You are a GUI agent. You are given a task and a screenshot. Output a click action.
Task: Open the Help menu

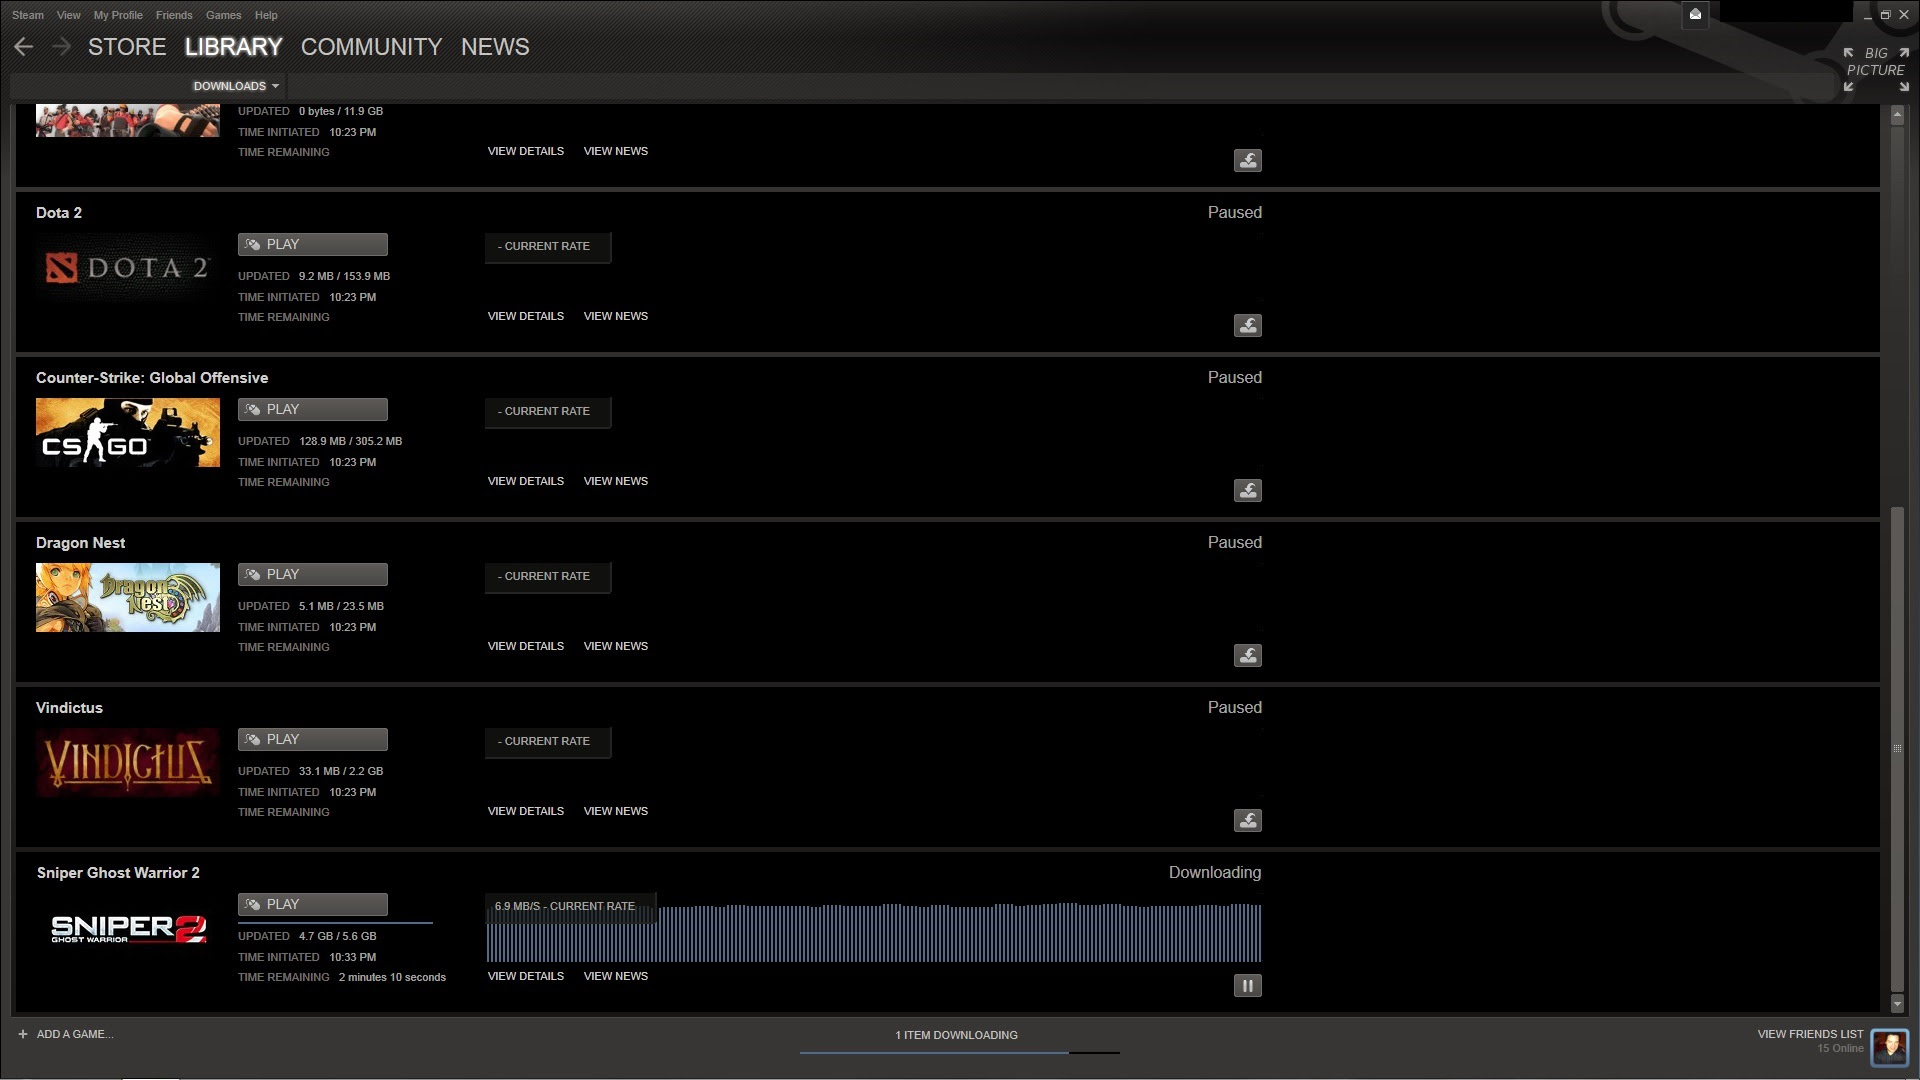pyautogui.click(x=266, y=15)
